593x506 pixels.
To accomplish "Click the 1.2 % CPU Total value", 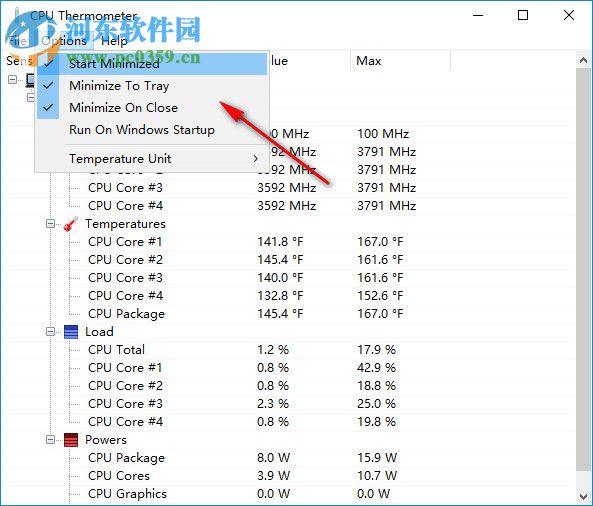I will point(273,350).
